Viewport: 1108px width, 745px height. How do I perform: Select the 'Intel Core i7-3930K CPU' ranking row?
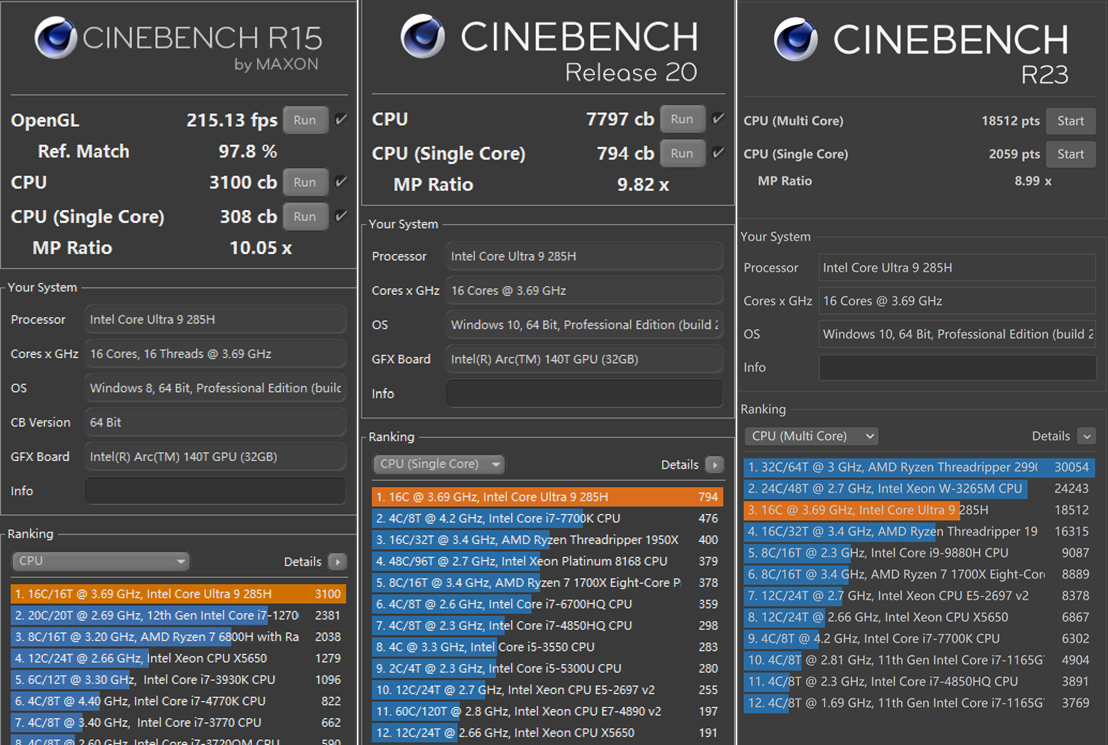click(178, 680)
